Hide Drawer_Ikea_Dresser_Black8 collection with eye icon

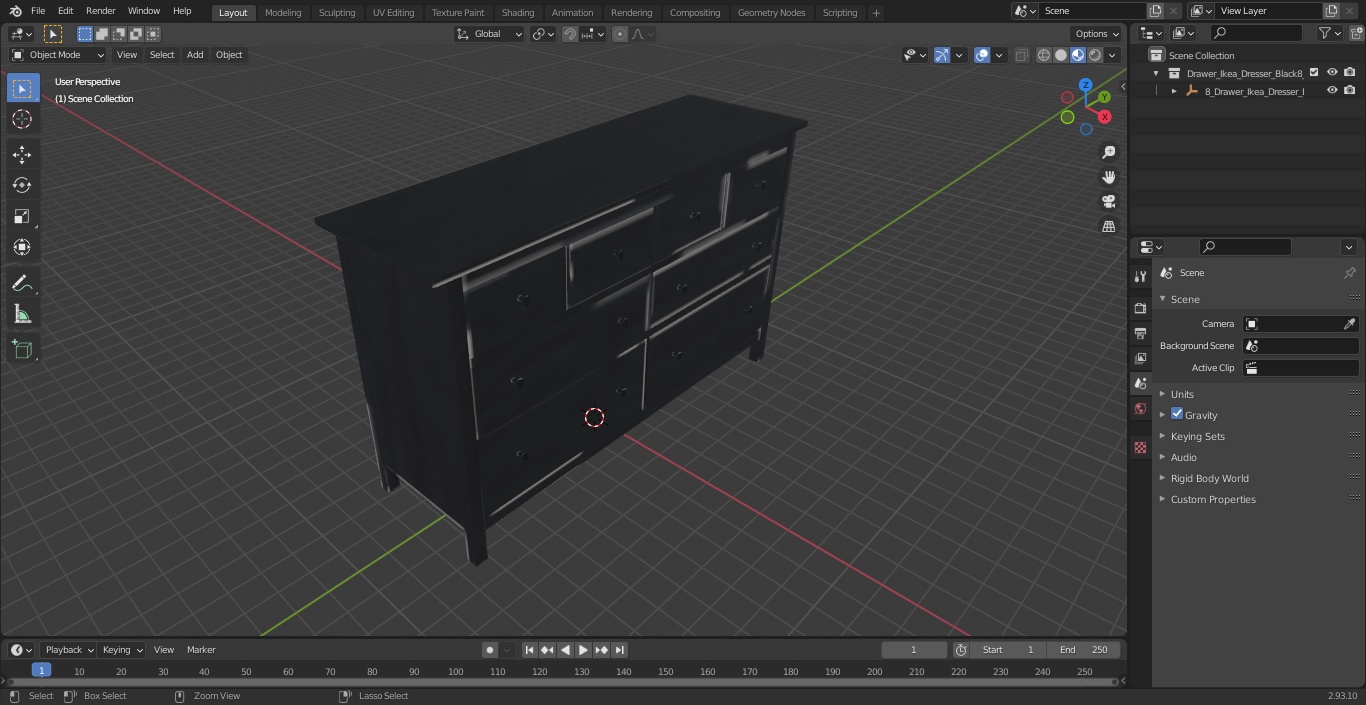1332,72
